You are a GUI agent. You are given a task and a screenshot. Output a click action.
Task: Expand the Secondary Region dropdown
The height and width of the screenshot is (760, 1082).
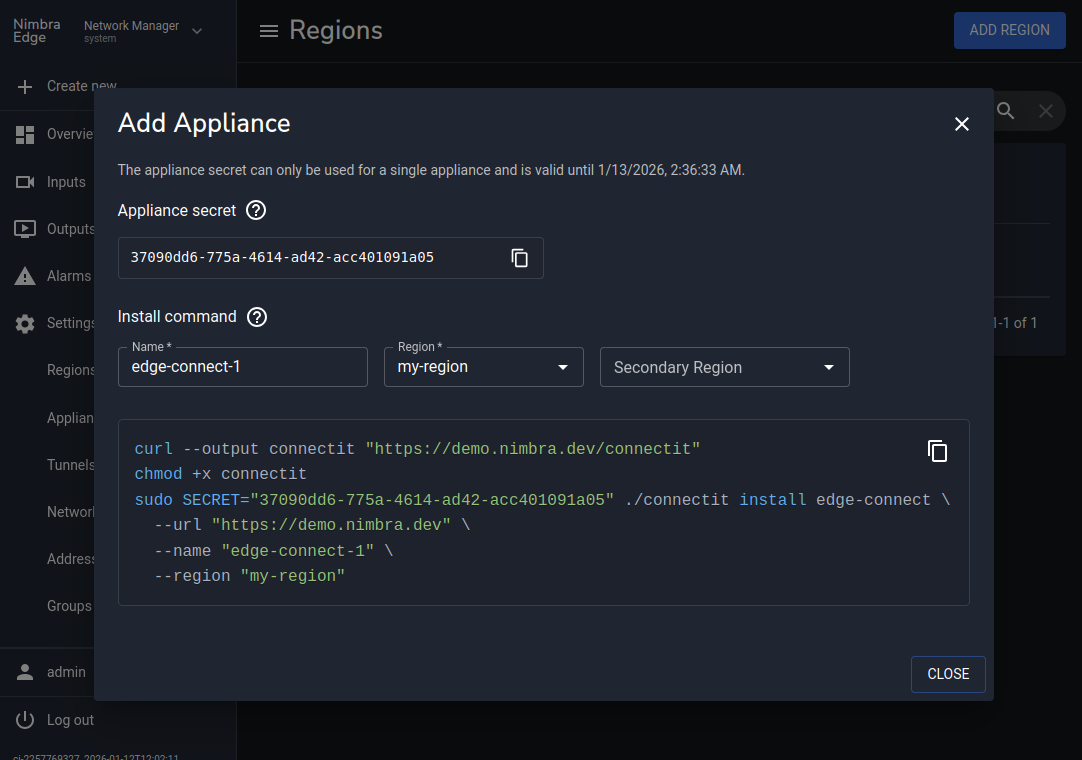724,367
